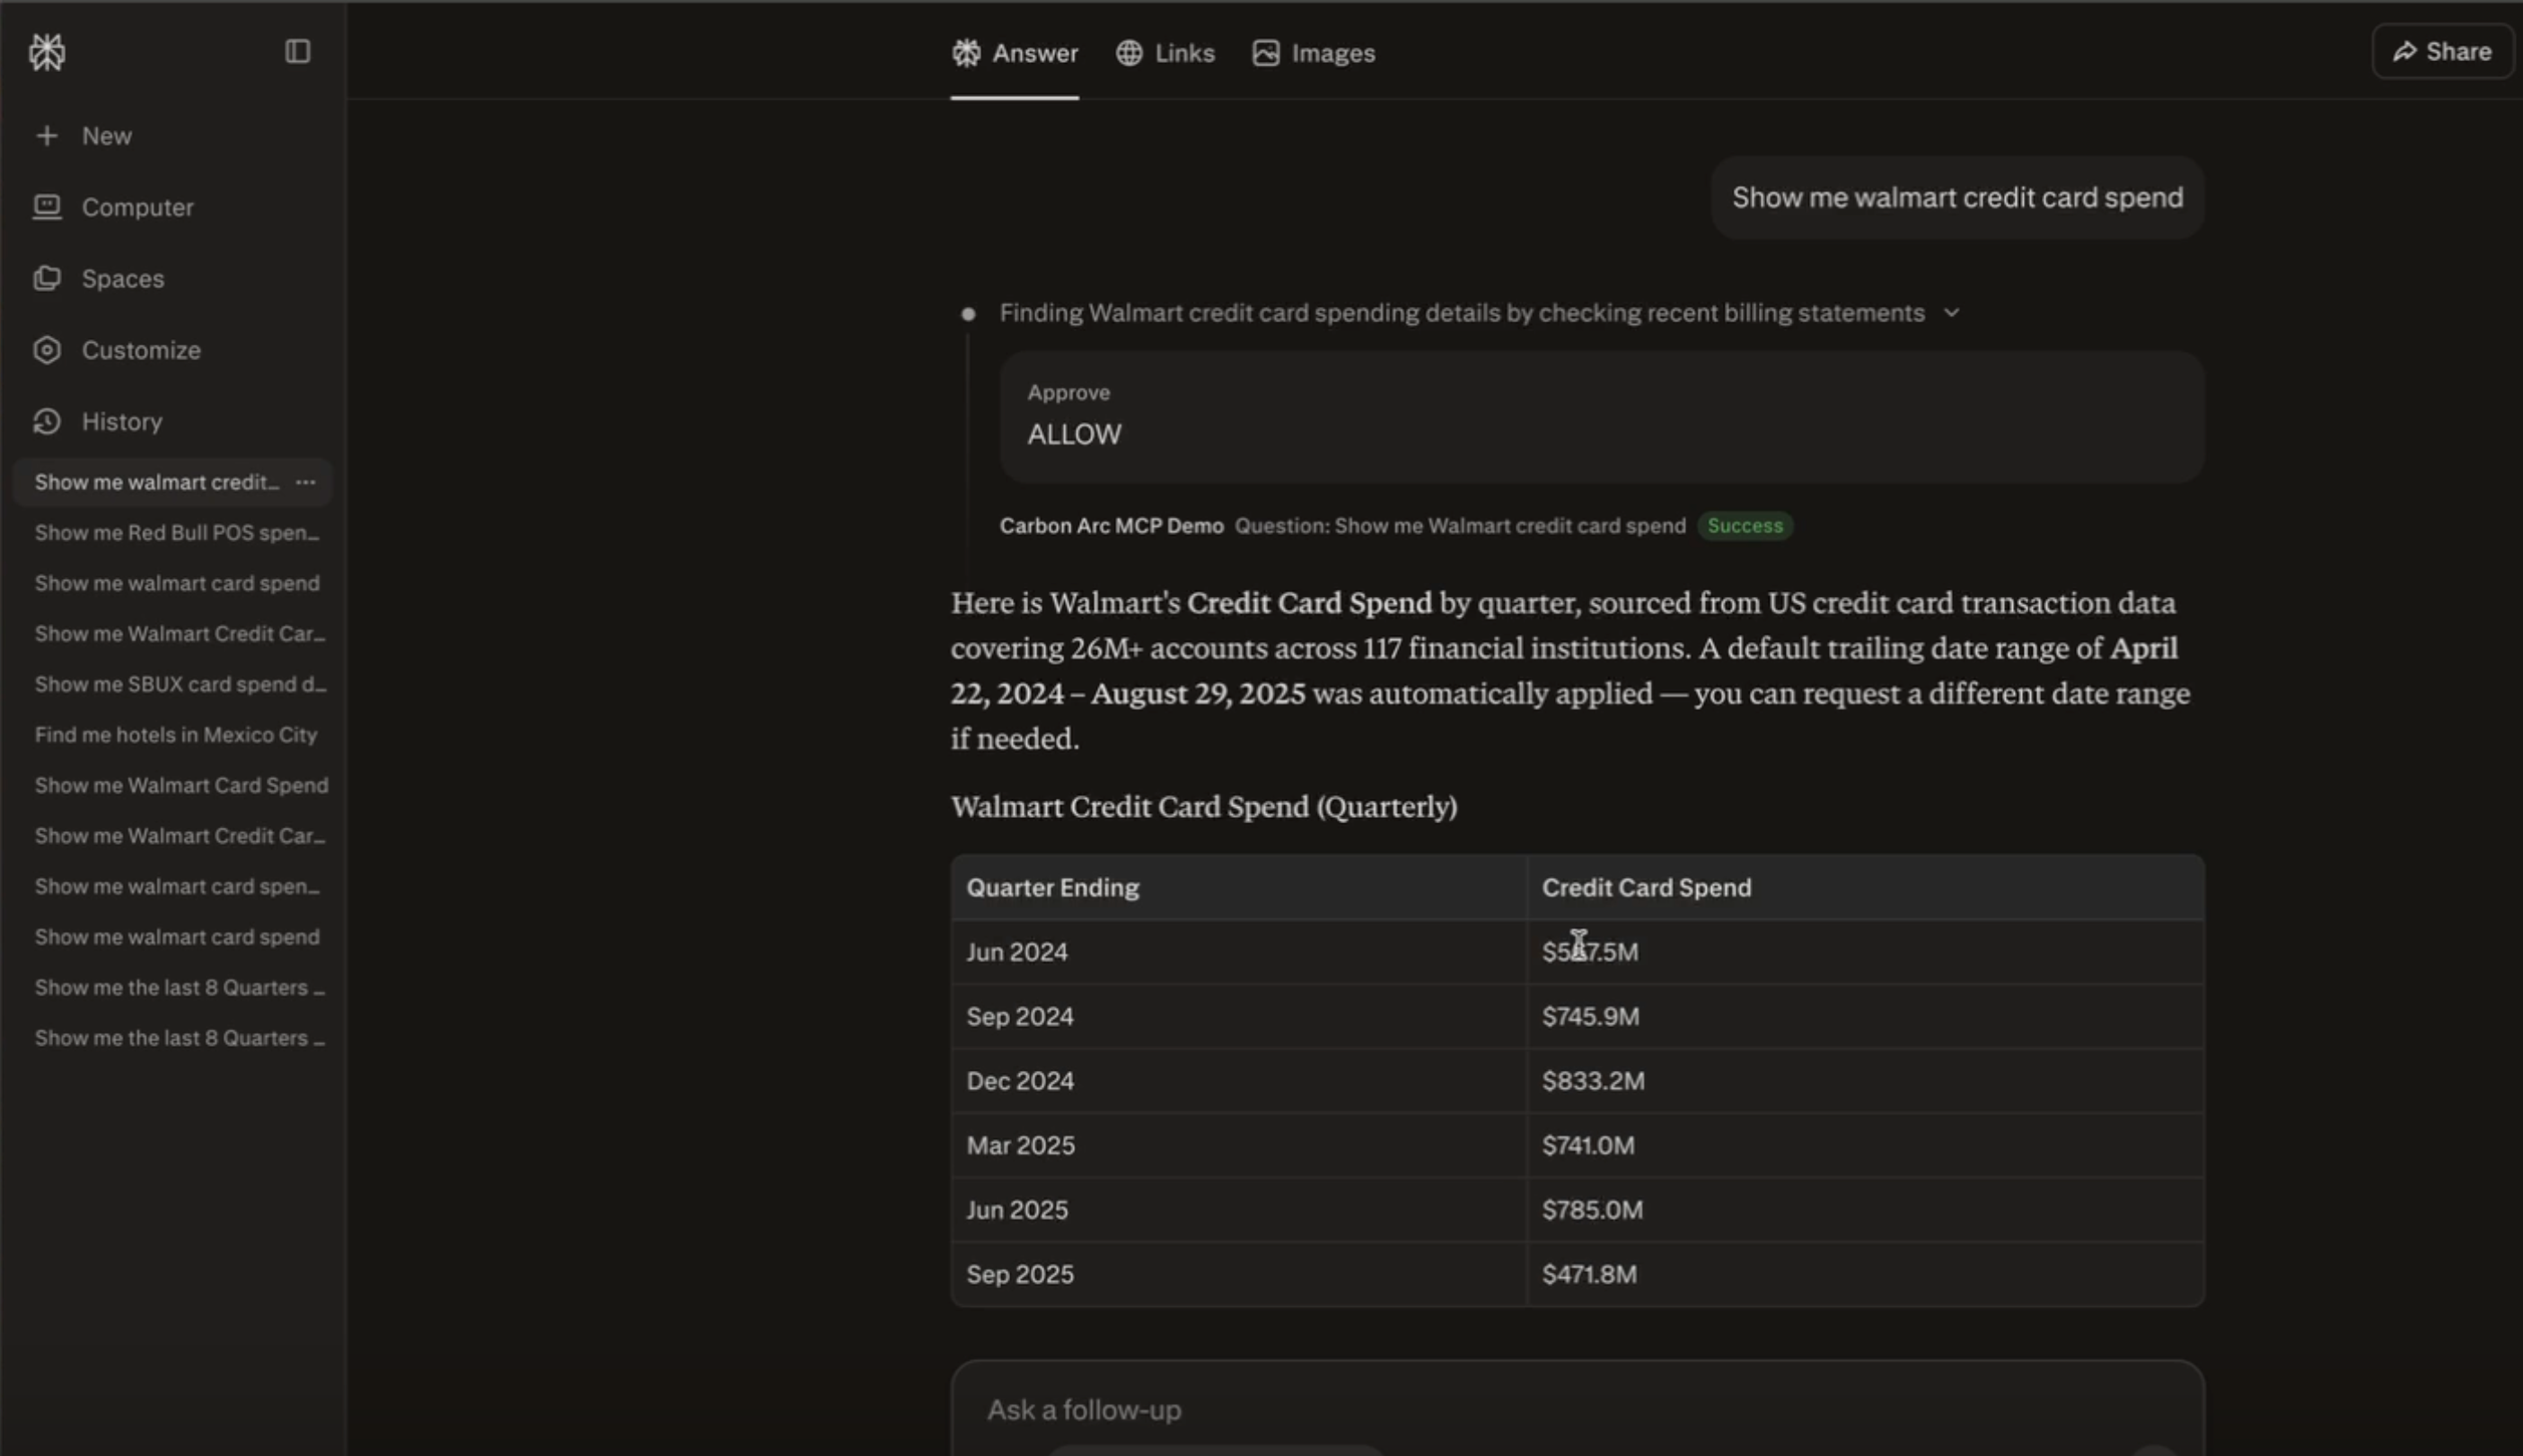Click the Answer tab logo icon
Screen dimensions: 2523x1456
click(x=966, y=53)
